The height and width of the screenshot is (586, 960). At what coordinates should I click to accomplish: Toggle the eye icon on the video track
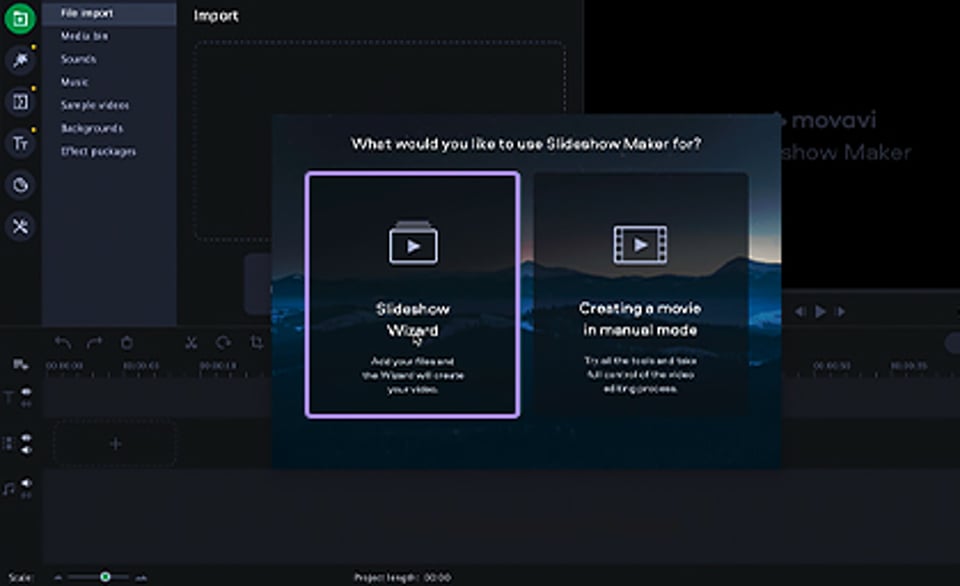26,438
